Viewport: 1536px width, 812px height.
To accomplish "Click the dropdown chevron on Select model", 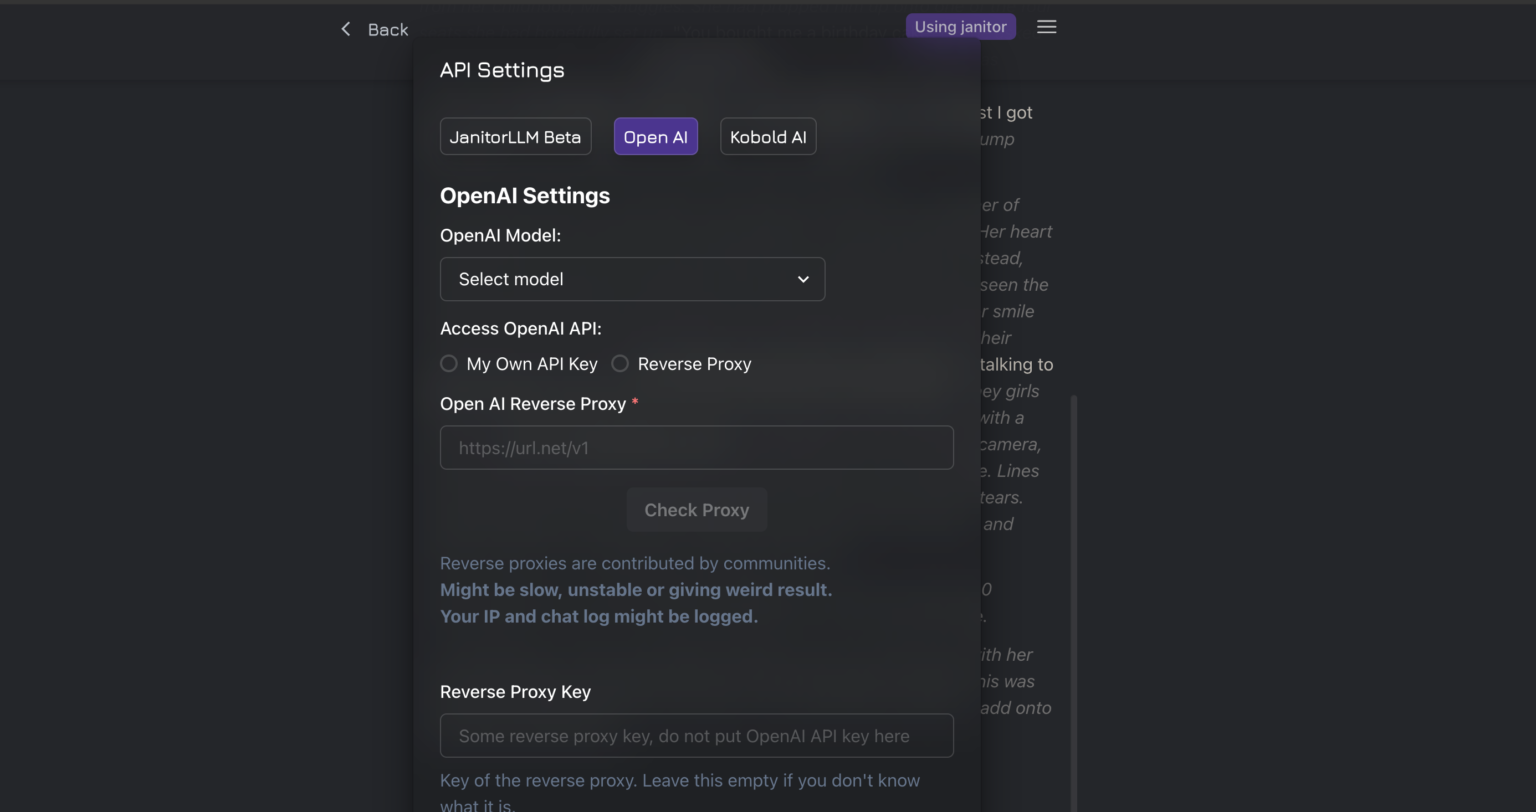I will click(x=803, y=279).
